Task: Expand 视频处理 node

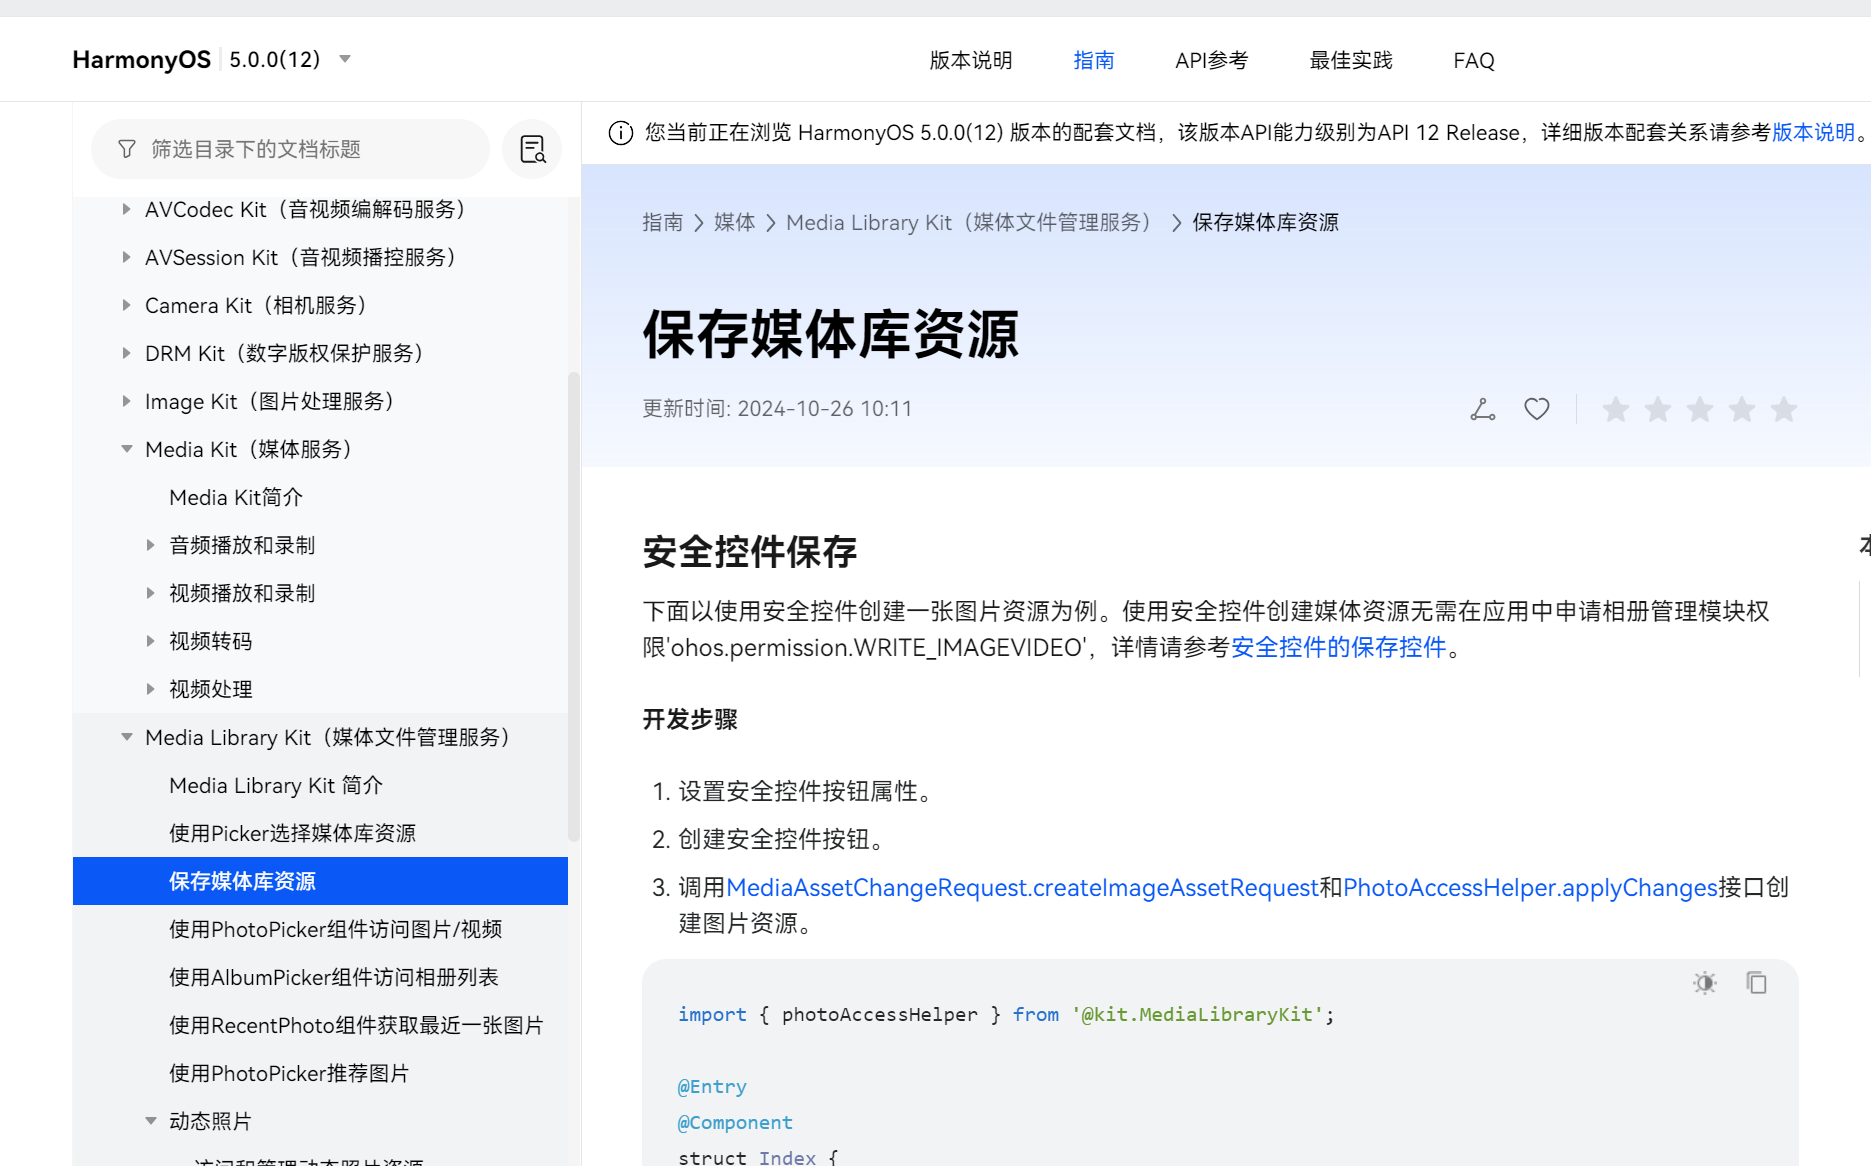Action: [x=150, y=689]
